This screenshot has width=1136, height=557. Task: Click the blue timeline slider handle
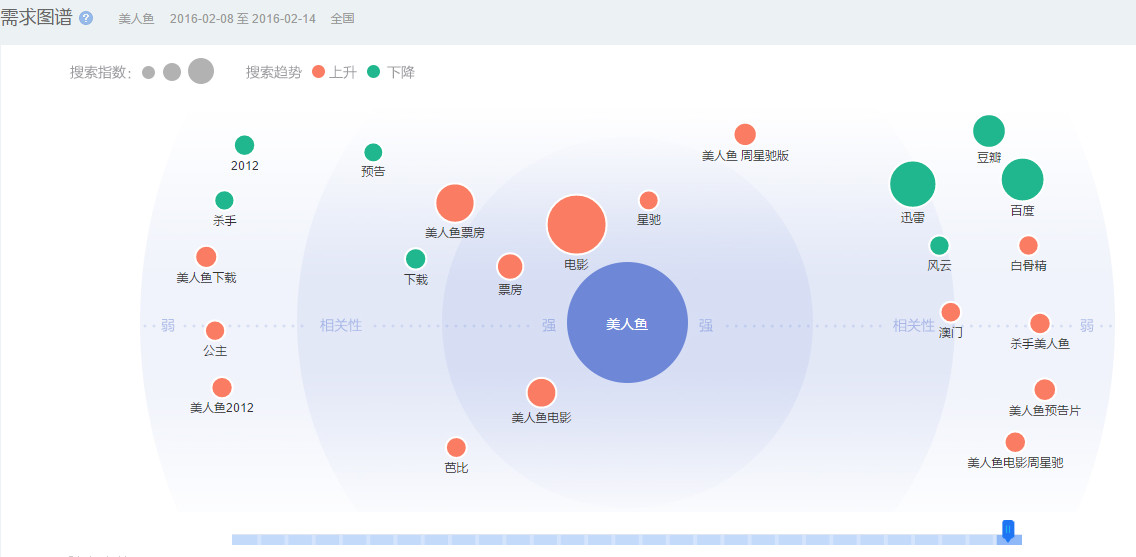(x=1008, y=530)
